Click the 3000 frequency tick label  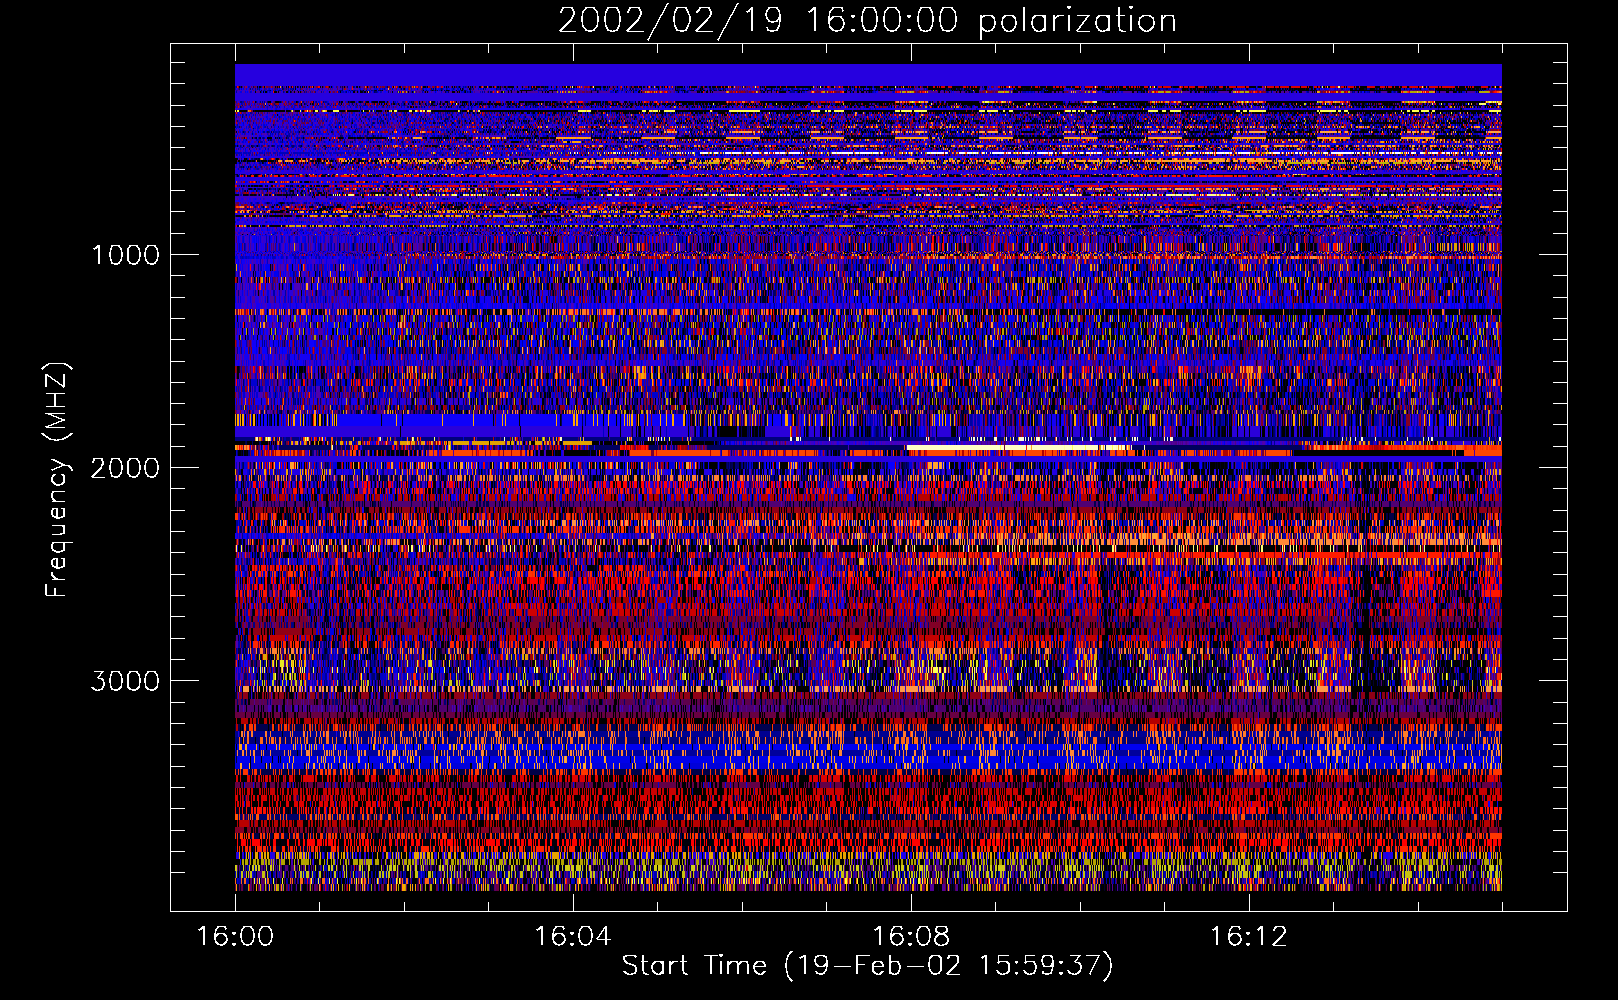click(x=125, y=681)
